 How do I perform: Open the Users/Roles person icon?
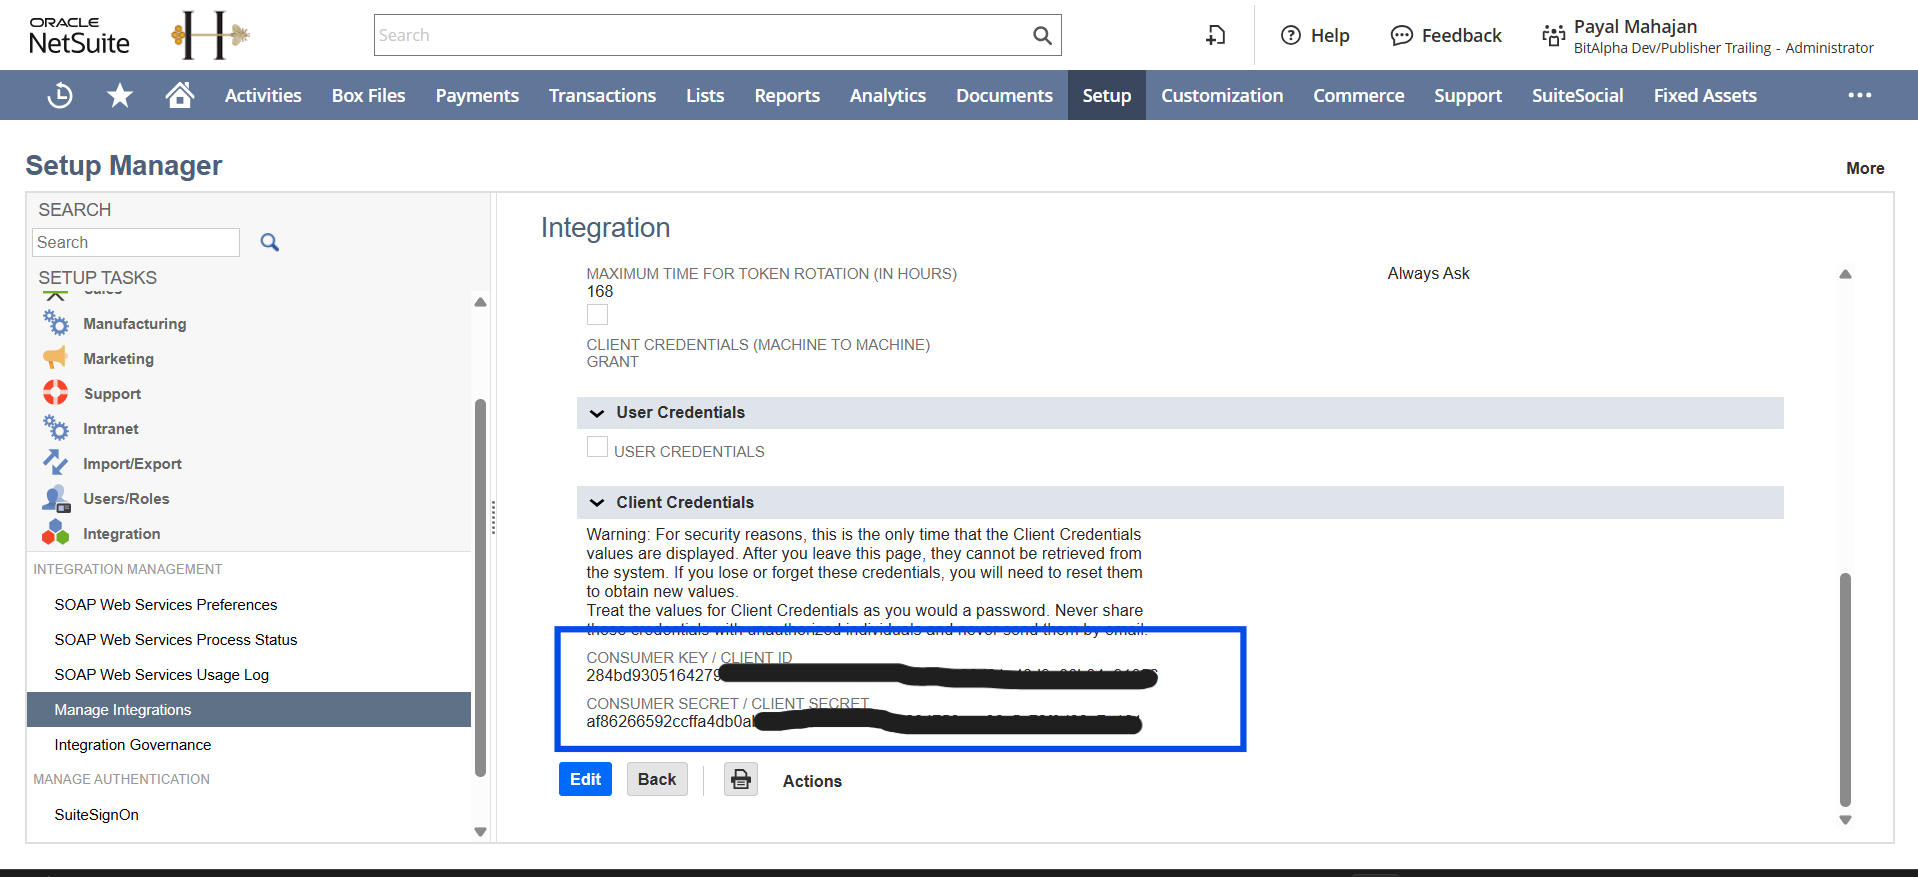pos(56,498)
